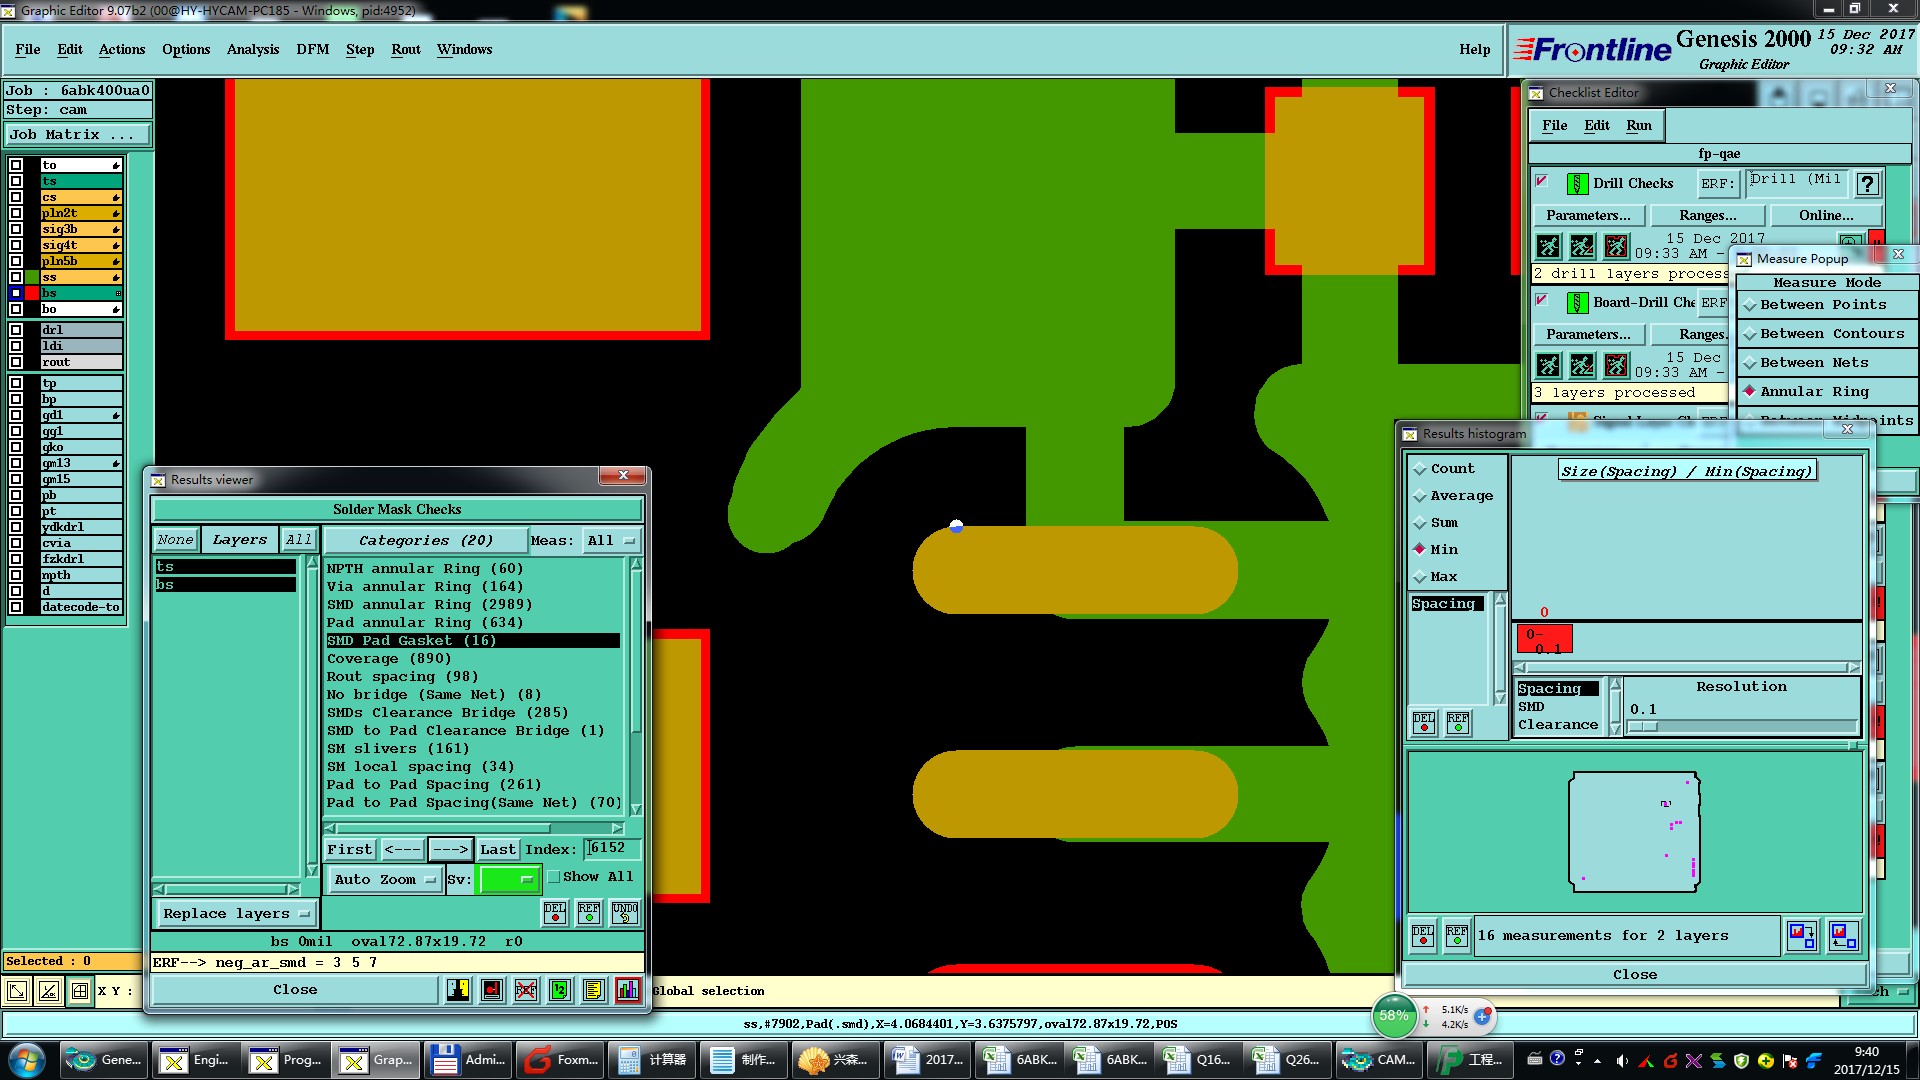1920x1080 pixels.
Task: Click Parameters button under Drill Checks
Action: point(1588,216)
